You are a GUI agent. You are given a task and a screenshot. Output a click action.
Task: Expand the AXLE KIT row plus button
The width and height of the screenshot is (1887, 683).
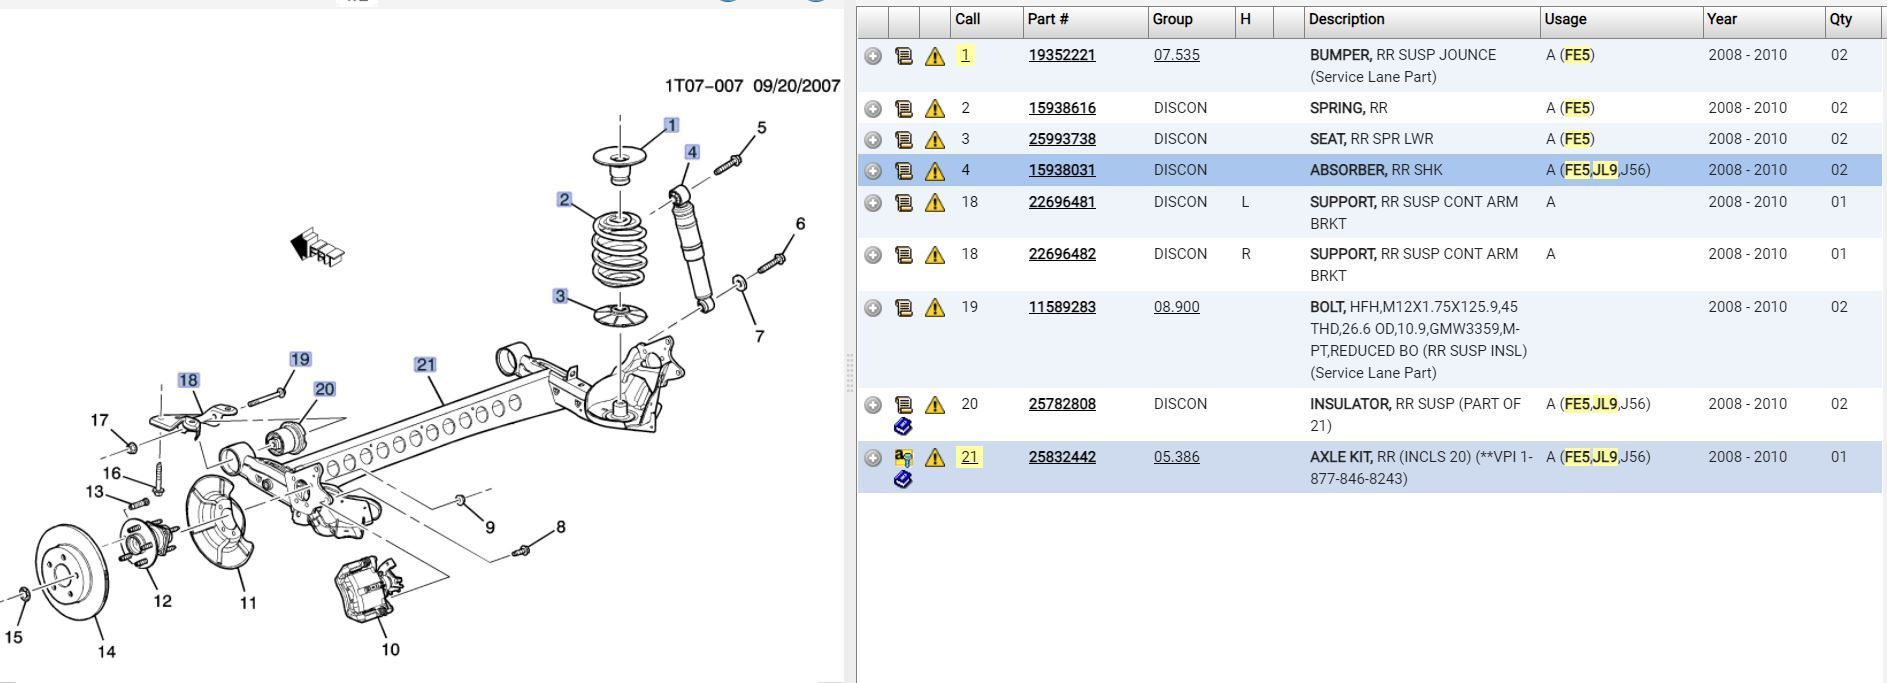click(x=873, y=458)
